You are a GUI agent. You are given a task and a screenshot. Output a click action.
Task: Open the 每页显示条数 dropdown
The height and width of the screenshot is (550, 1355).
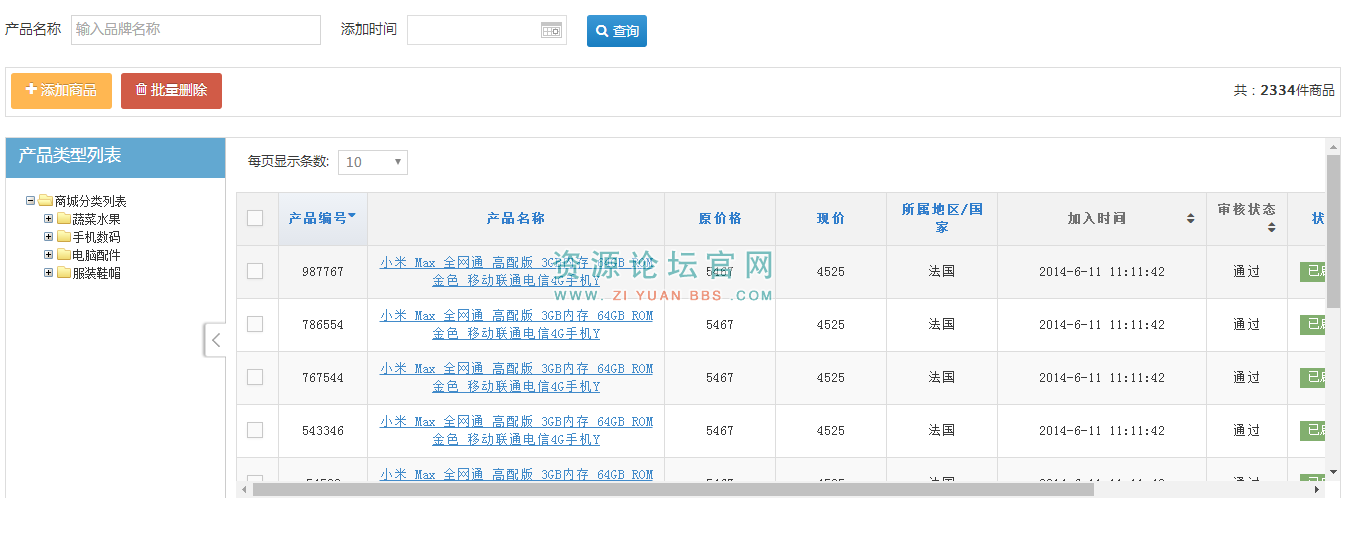373,162
